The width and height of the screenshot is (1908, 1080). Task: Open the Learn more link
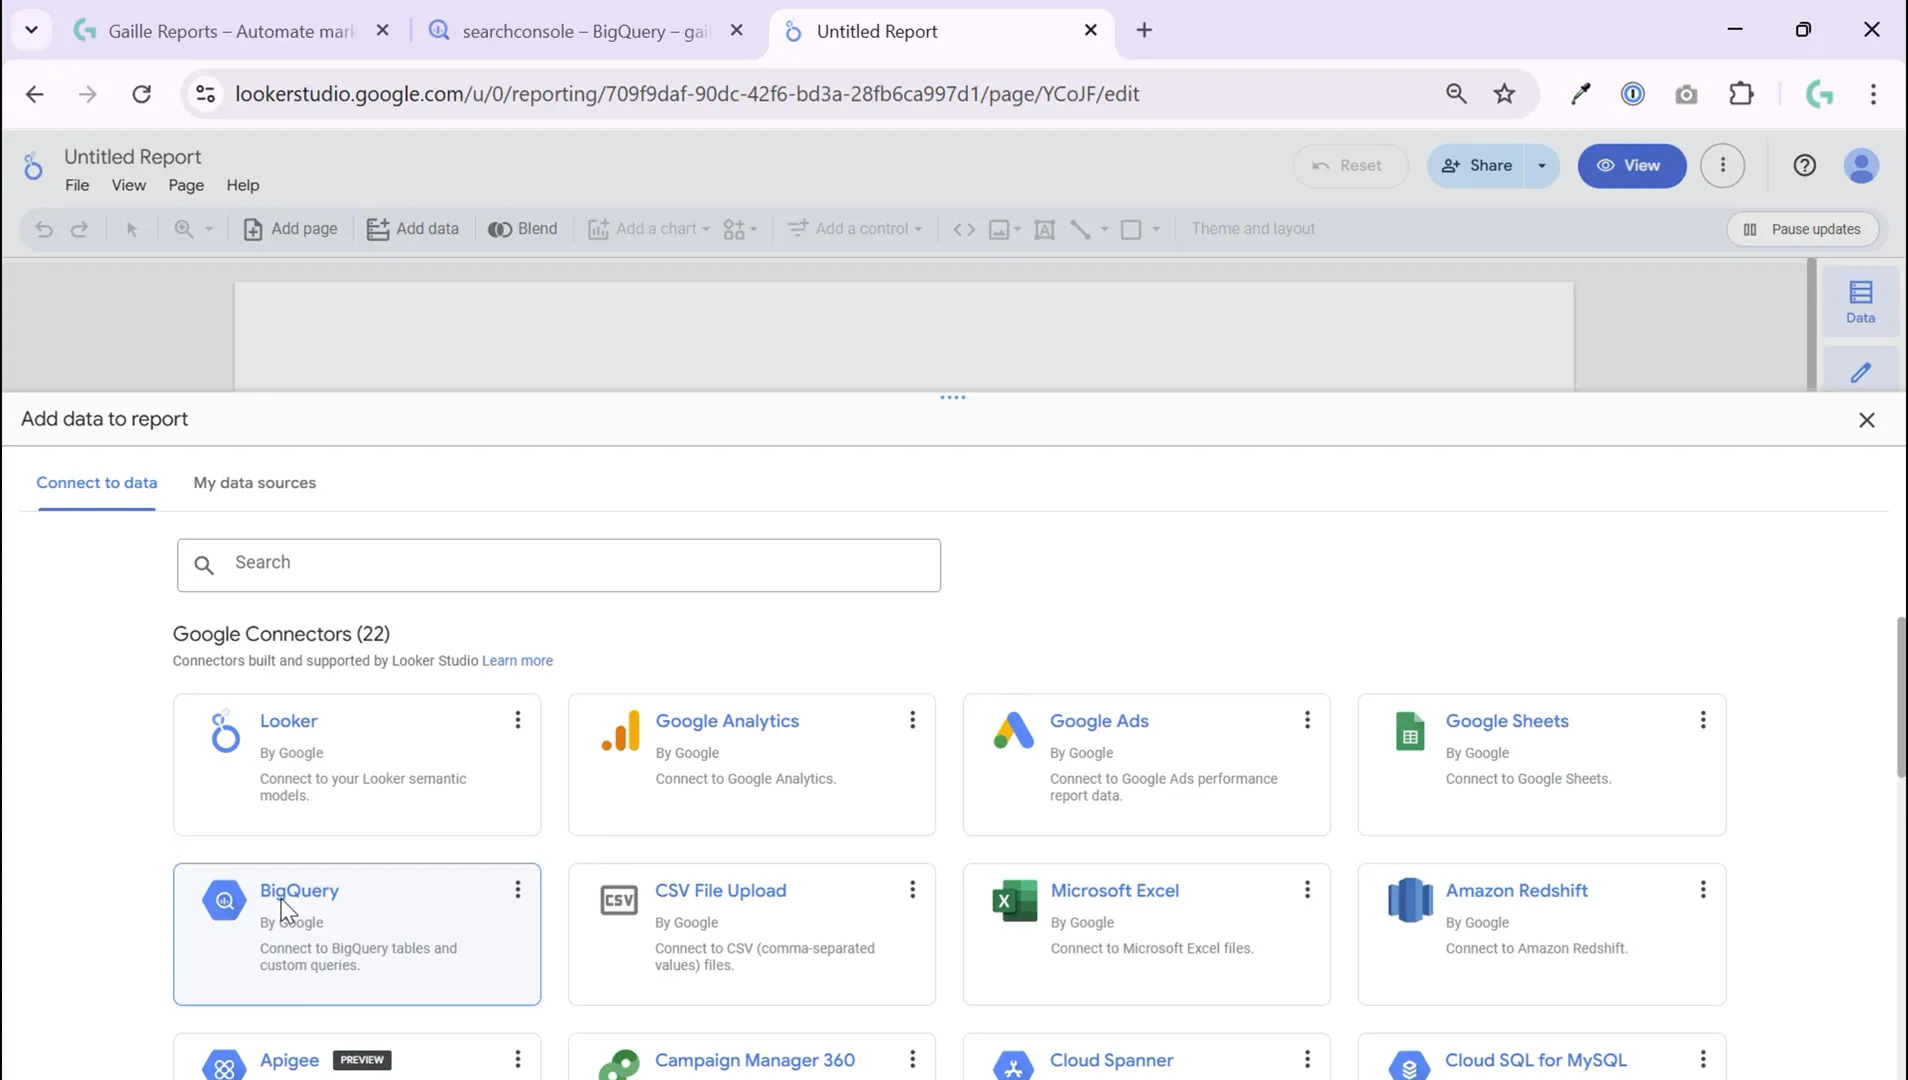(x=517, y=661)
